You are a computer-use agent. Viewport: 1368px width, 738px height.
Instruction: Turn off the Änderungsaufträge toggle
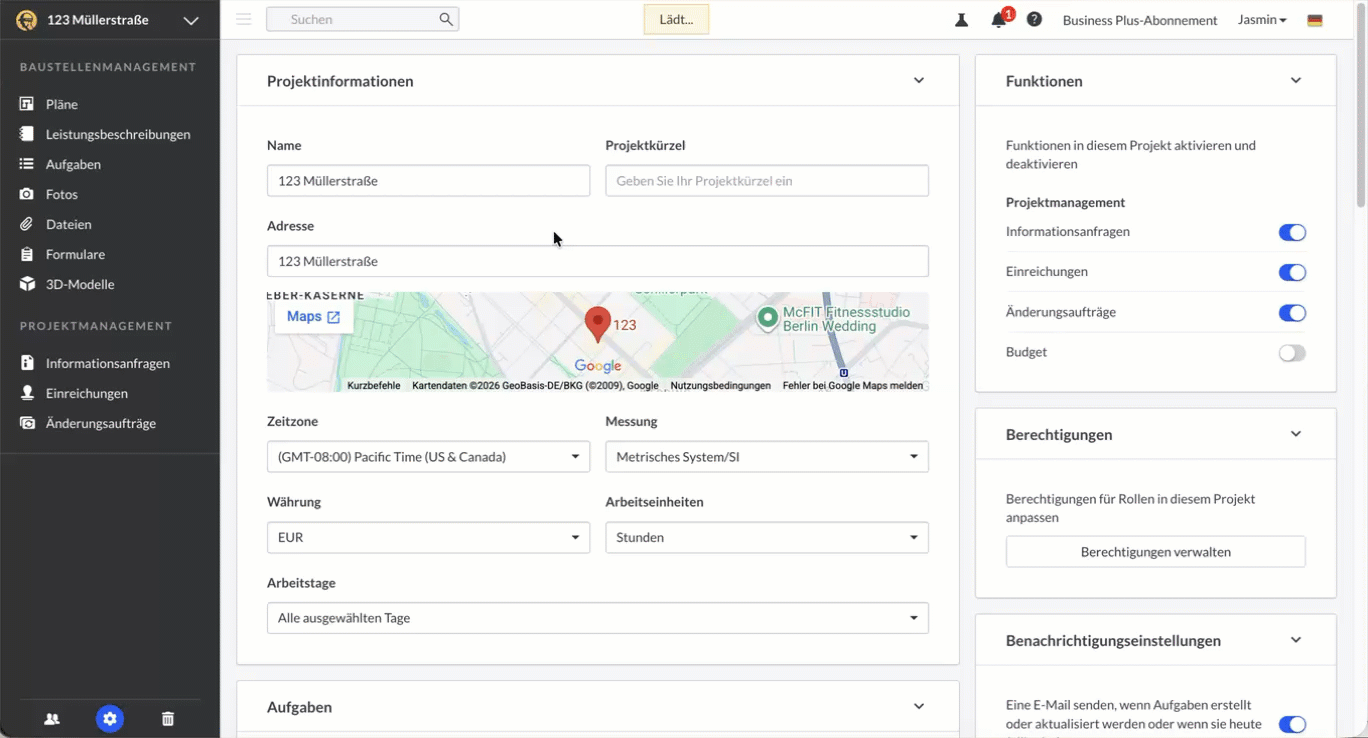[1292, 313]
